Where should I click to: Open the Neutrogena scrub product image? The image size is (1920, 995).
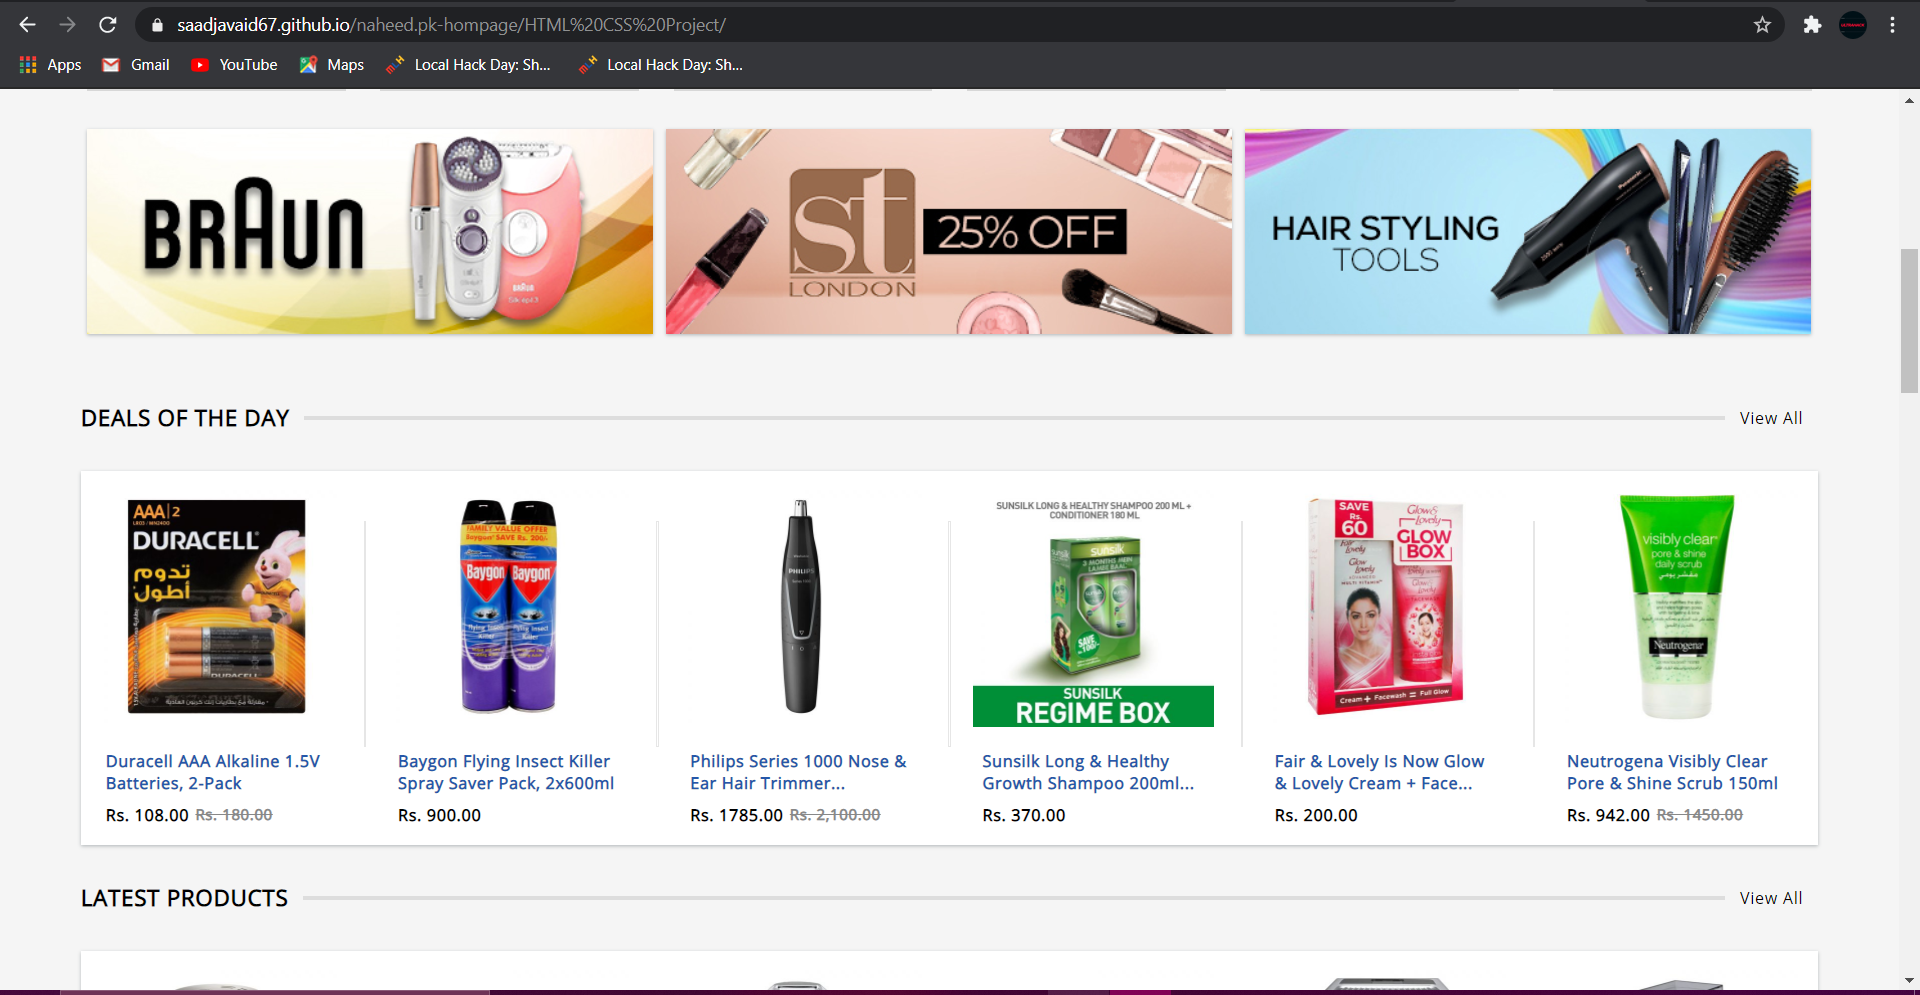[1677, 606]
